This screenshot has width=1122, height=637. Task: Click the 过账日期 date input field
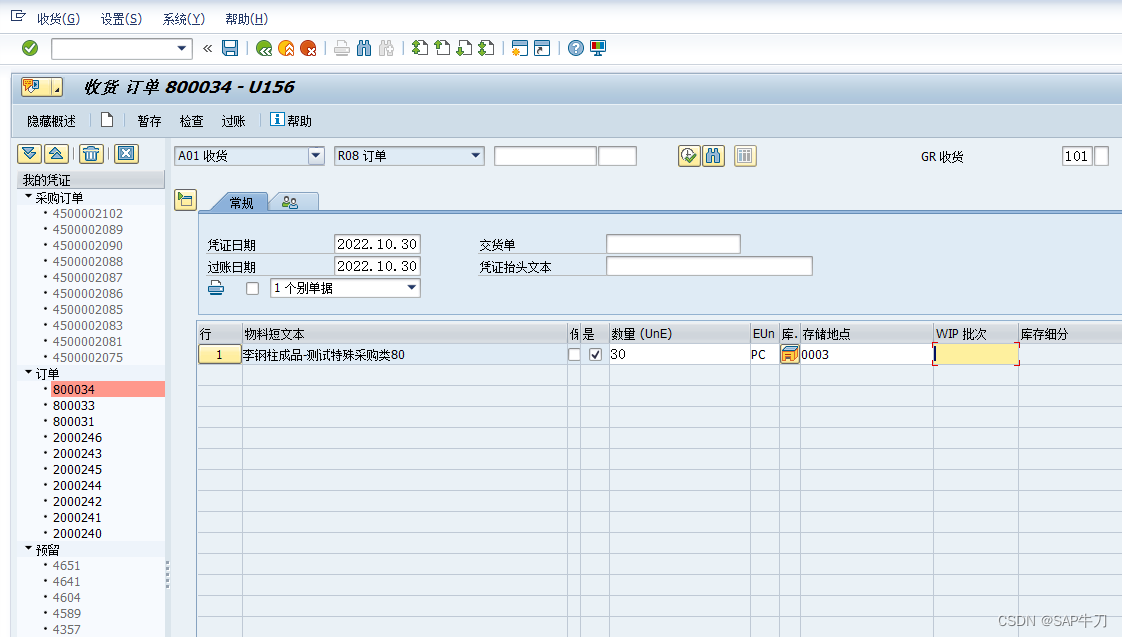coord(377,266)
